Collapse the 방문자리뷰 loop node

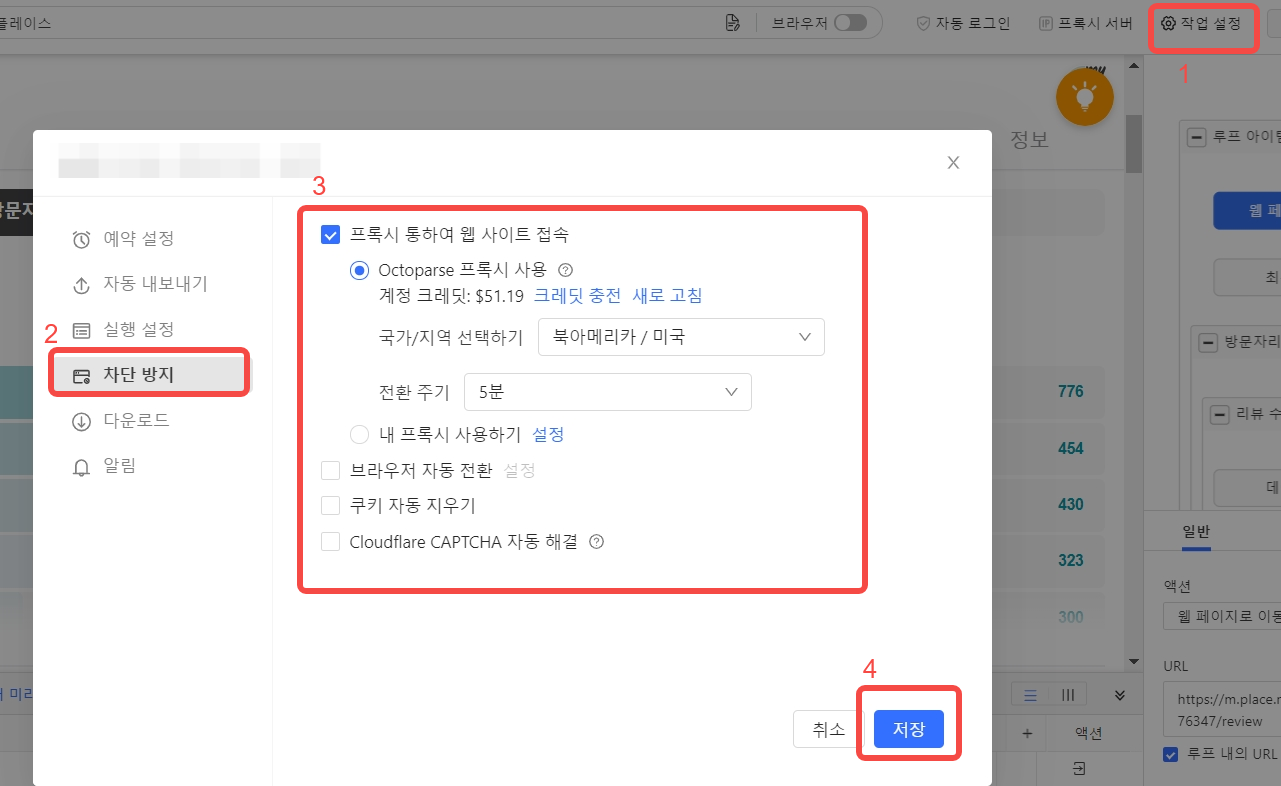pos(1208,342)
